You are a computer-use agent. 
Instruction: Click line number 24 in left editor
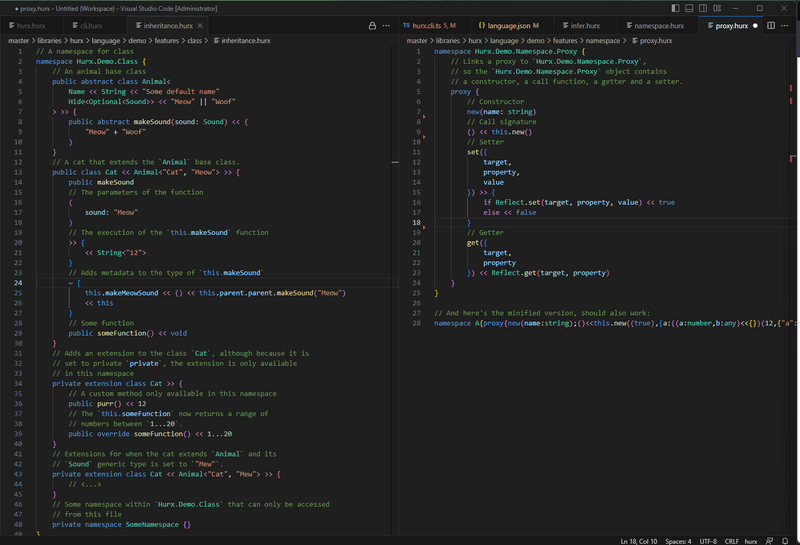click(18, 283)
